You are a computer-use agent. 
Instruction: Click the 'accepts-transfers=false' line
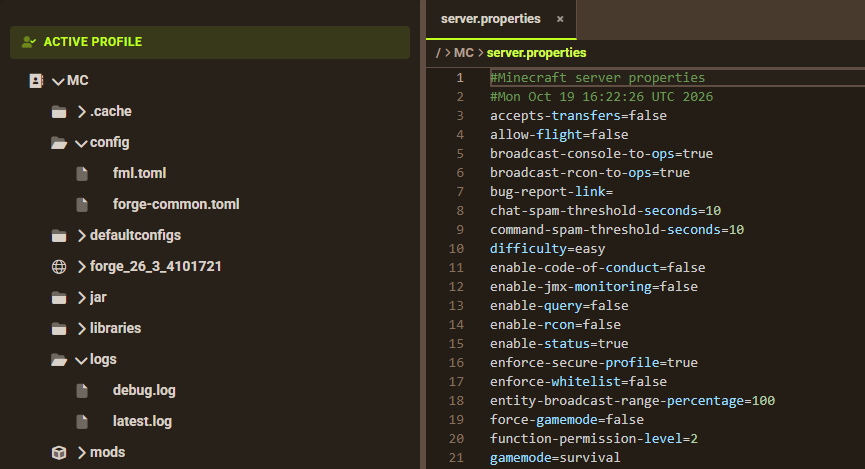coord(578,116)
